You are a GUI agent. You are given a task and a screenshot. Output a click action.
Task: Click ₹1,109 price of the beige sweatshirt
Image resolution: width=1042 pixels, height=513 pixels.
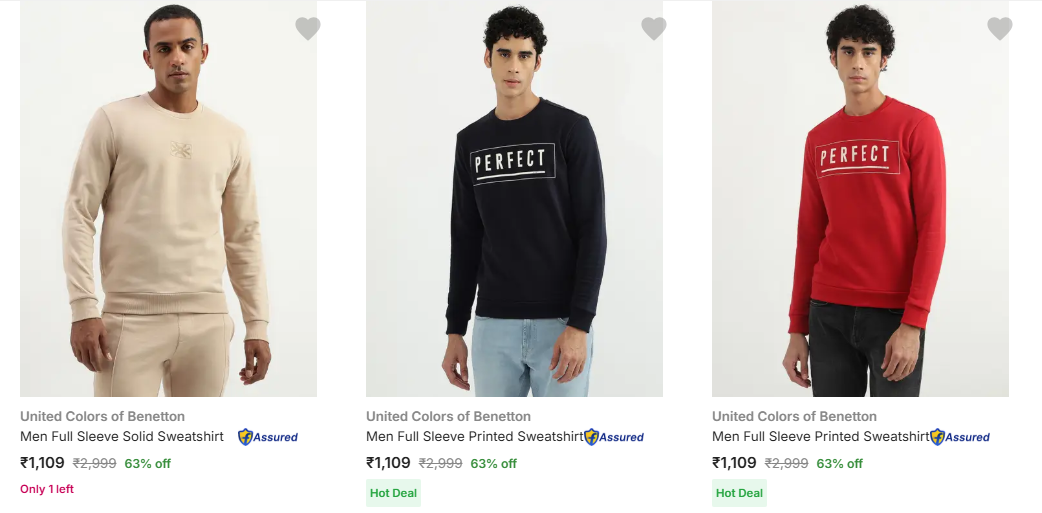[x=42, y=463]
